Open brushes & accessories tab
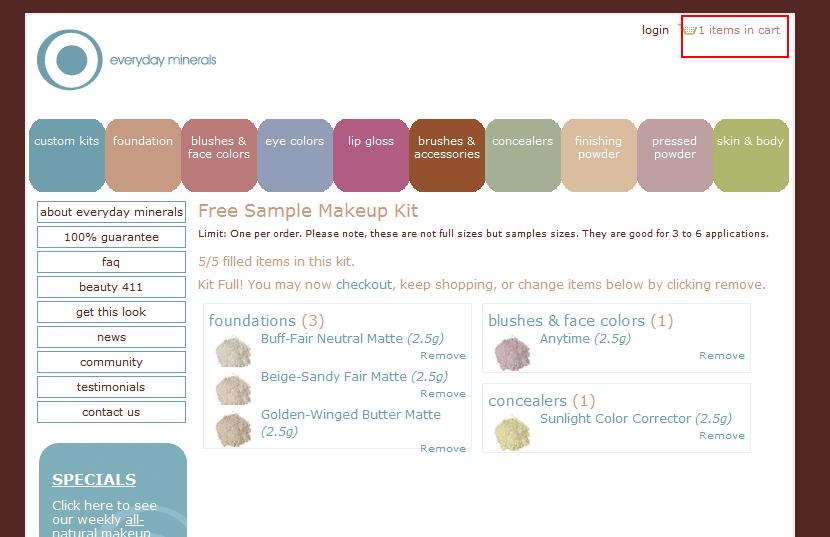This screenshot has height=537, width=830. point(447,155)
